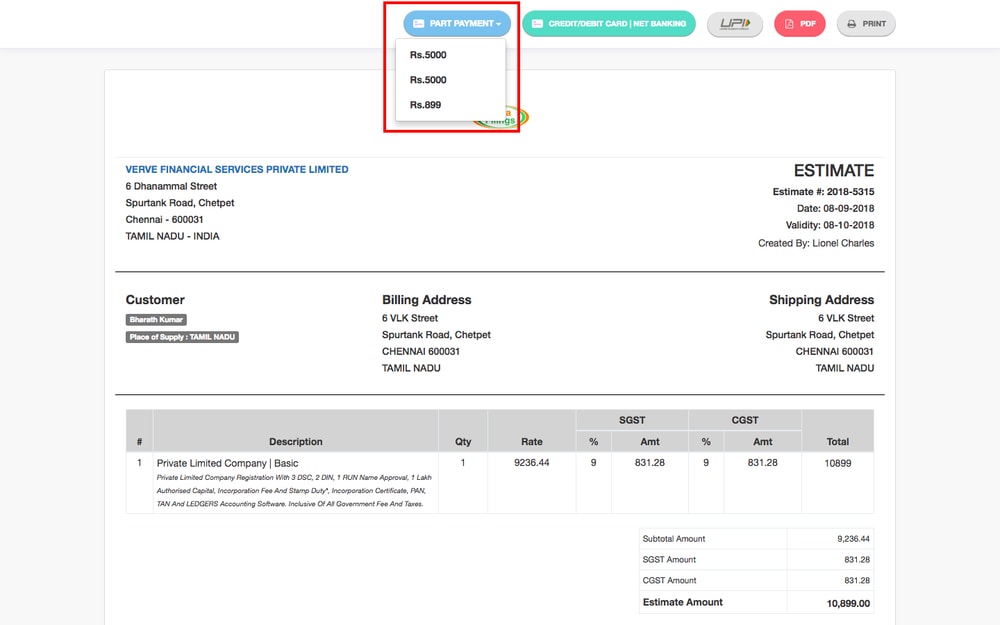Select the UPI payment logo
The image size is (1000, 625).
point(734,23)
